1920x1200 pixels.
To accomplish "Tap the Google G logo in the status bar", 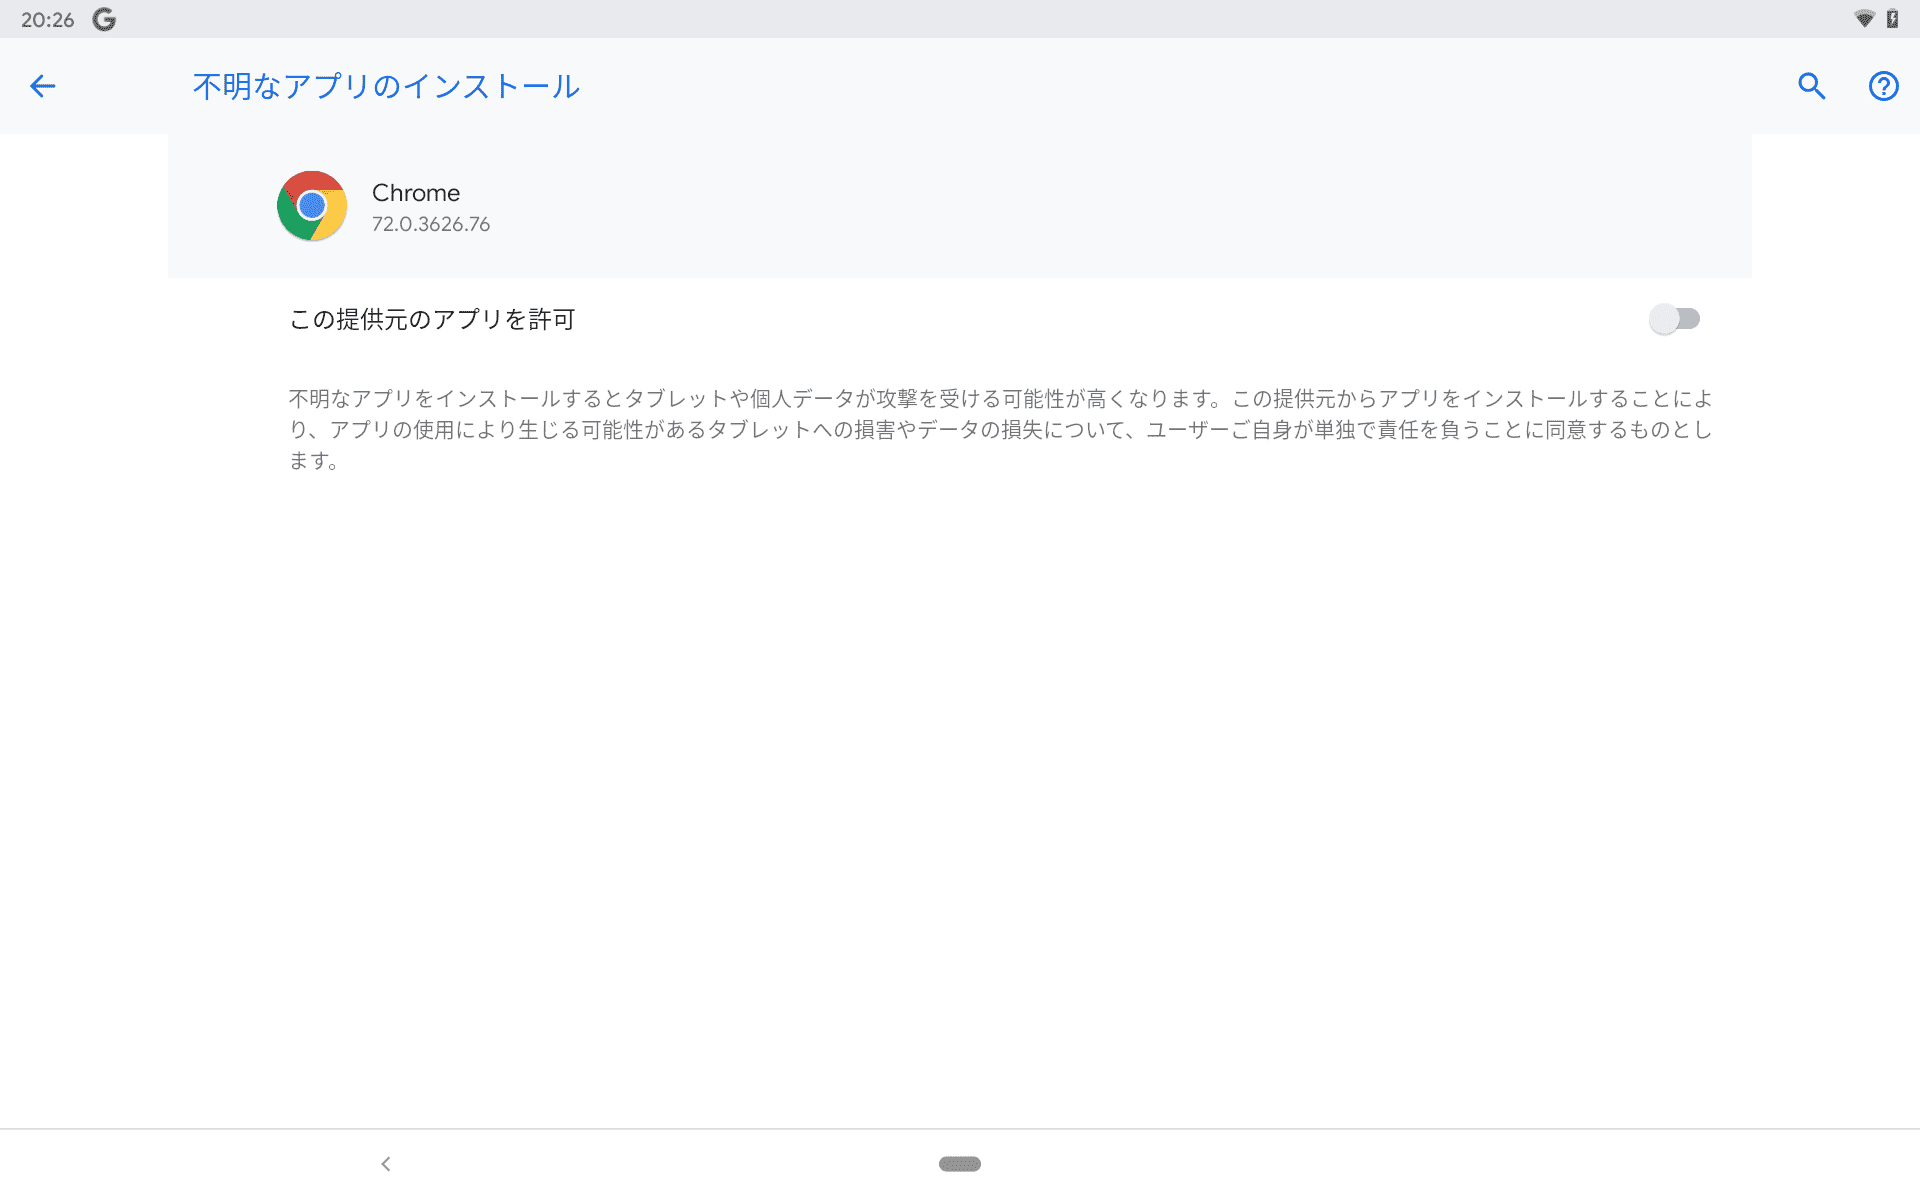I will click(x=103, y=18).
